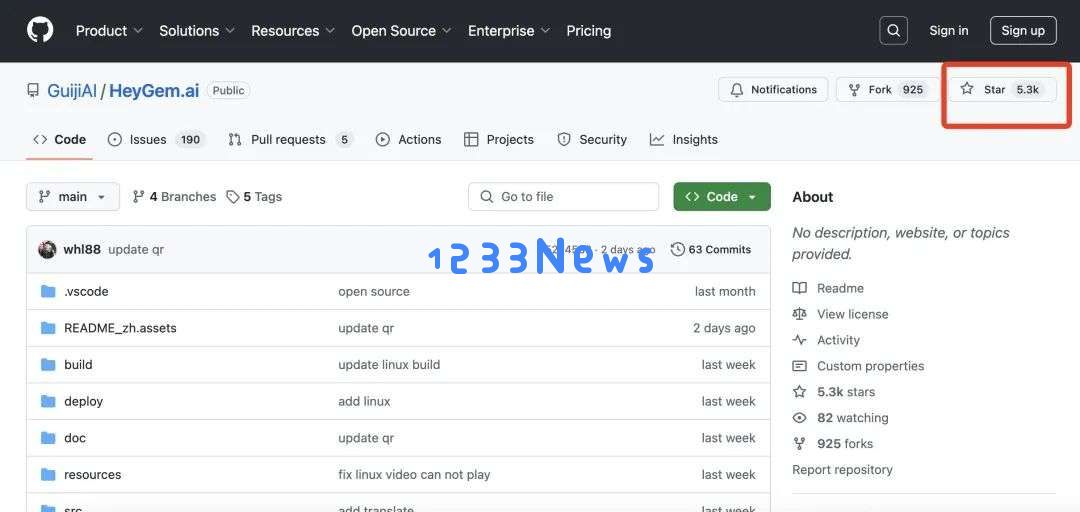Click the branch icon beside 4 Branches
This screenshot has height=512, width=1080.
[138, 196]
